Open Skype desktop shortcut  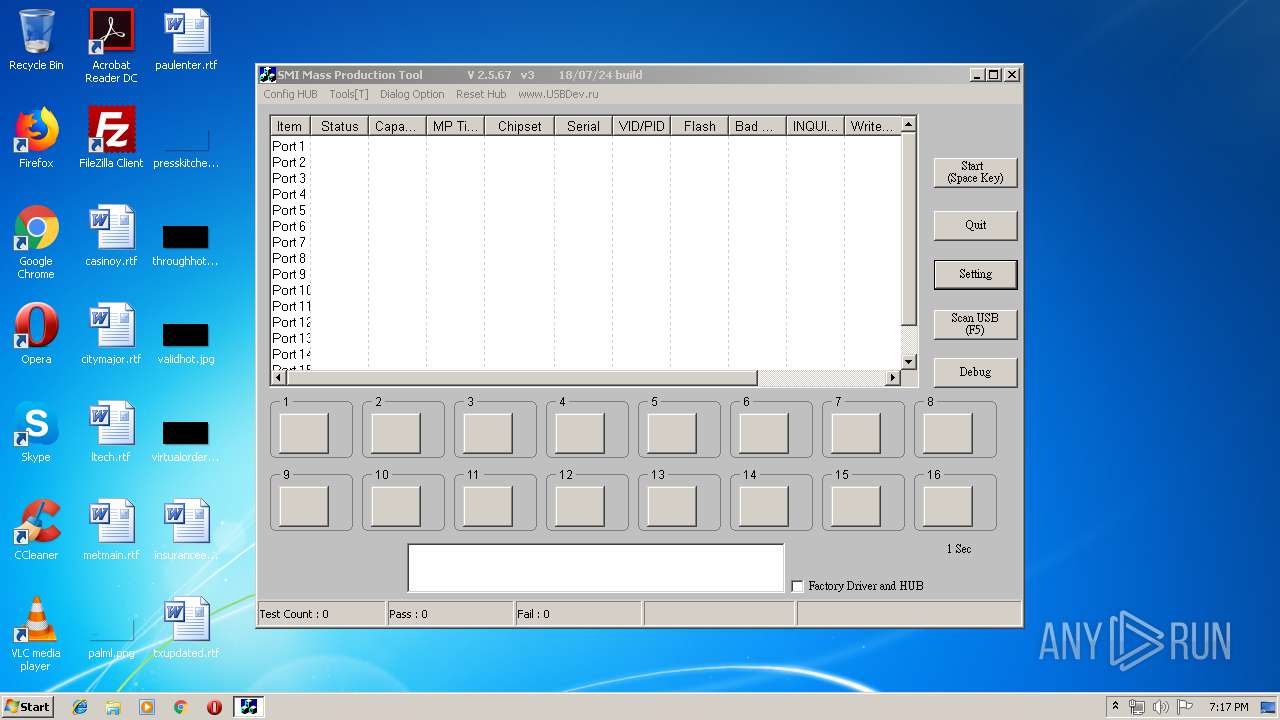pyautogui.click(x=36, y=432)
